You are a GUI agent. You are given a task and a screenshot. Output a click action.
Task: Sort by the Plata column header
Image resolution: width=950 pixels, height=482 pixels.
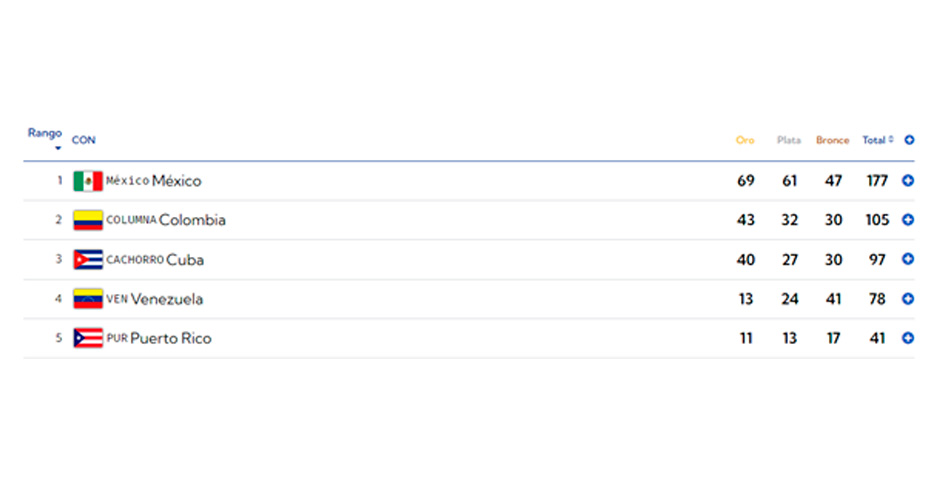789,140
